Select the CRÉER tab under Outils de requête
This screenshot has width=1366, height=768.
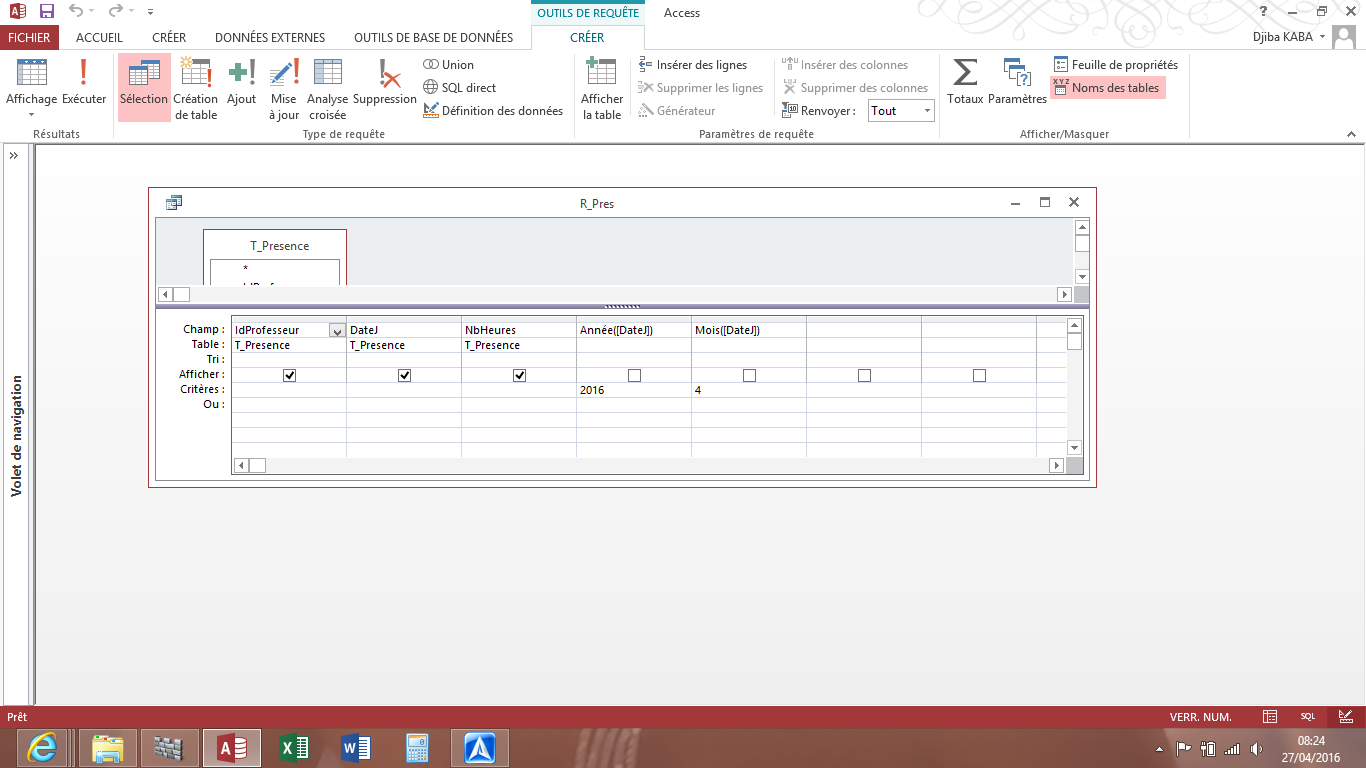point(587,37)
